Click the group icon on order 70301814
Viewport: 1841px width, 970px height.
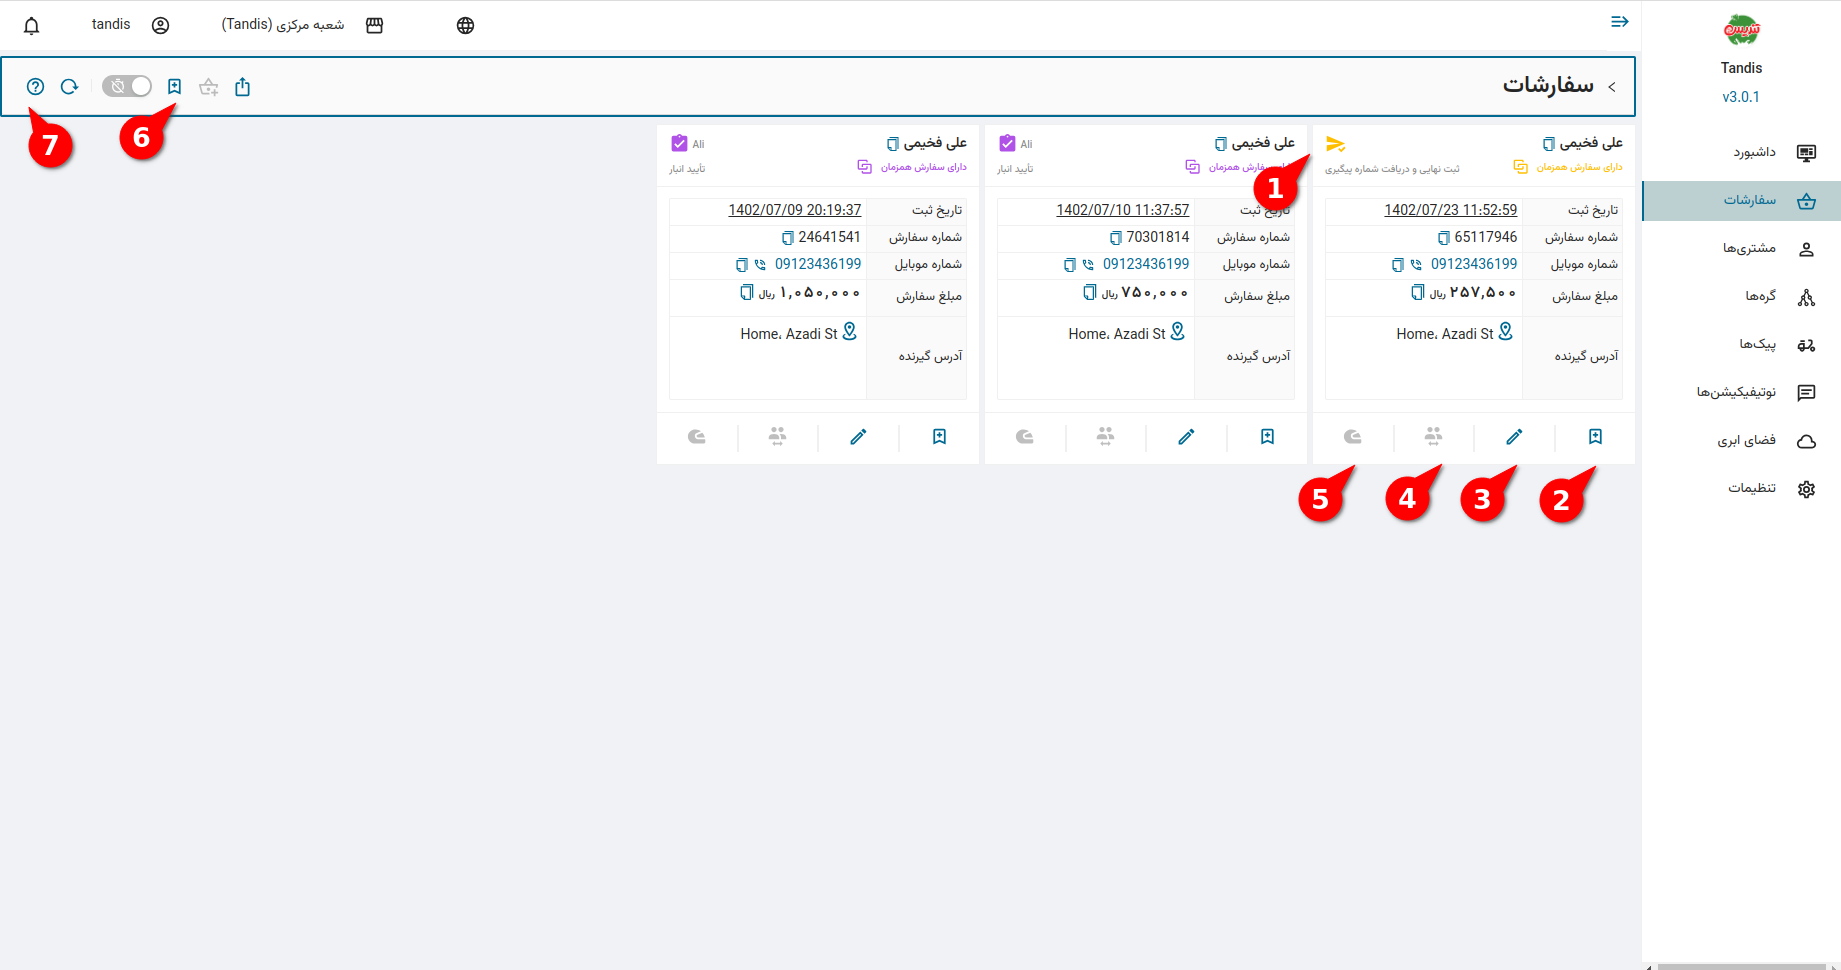pyautogui.click(x=1105, y=437)
